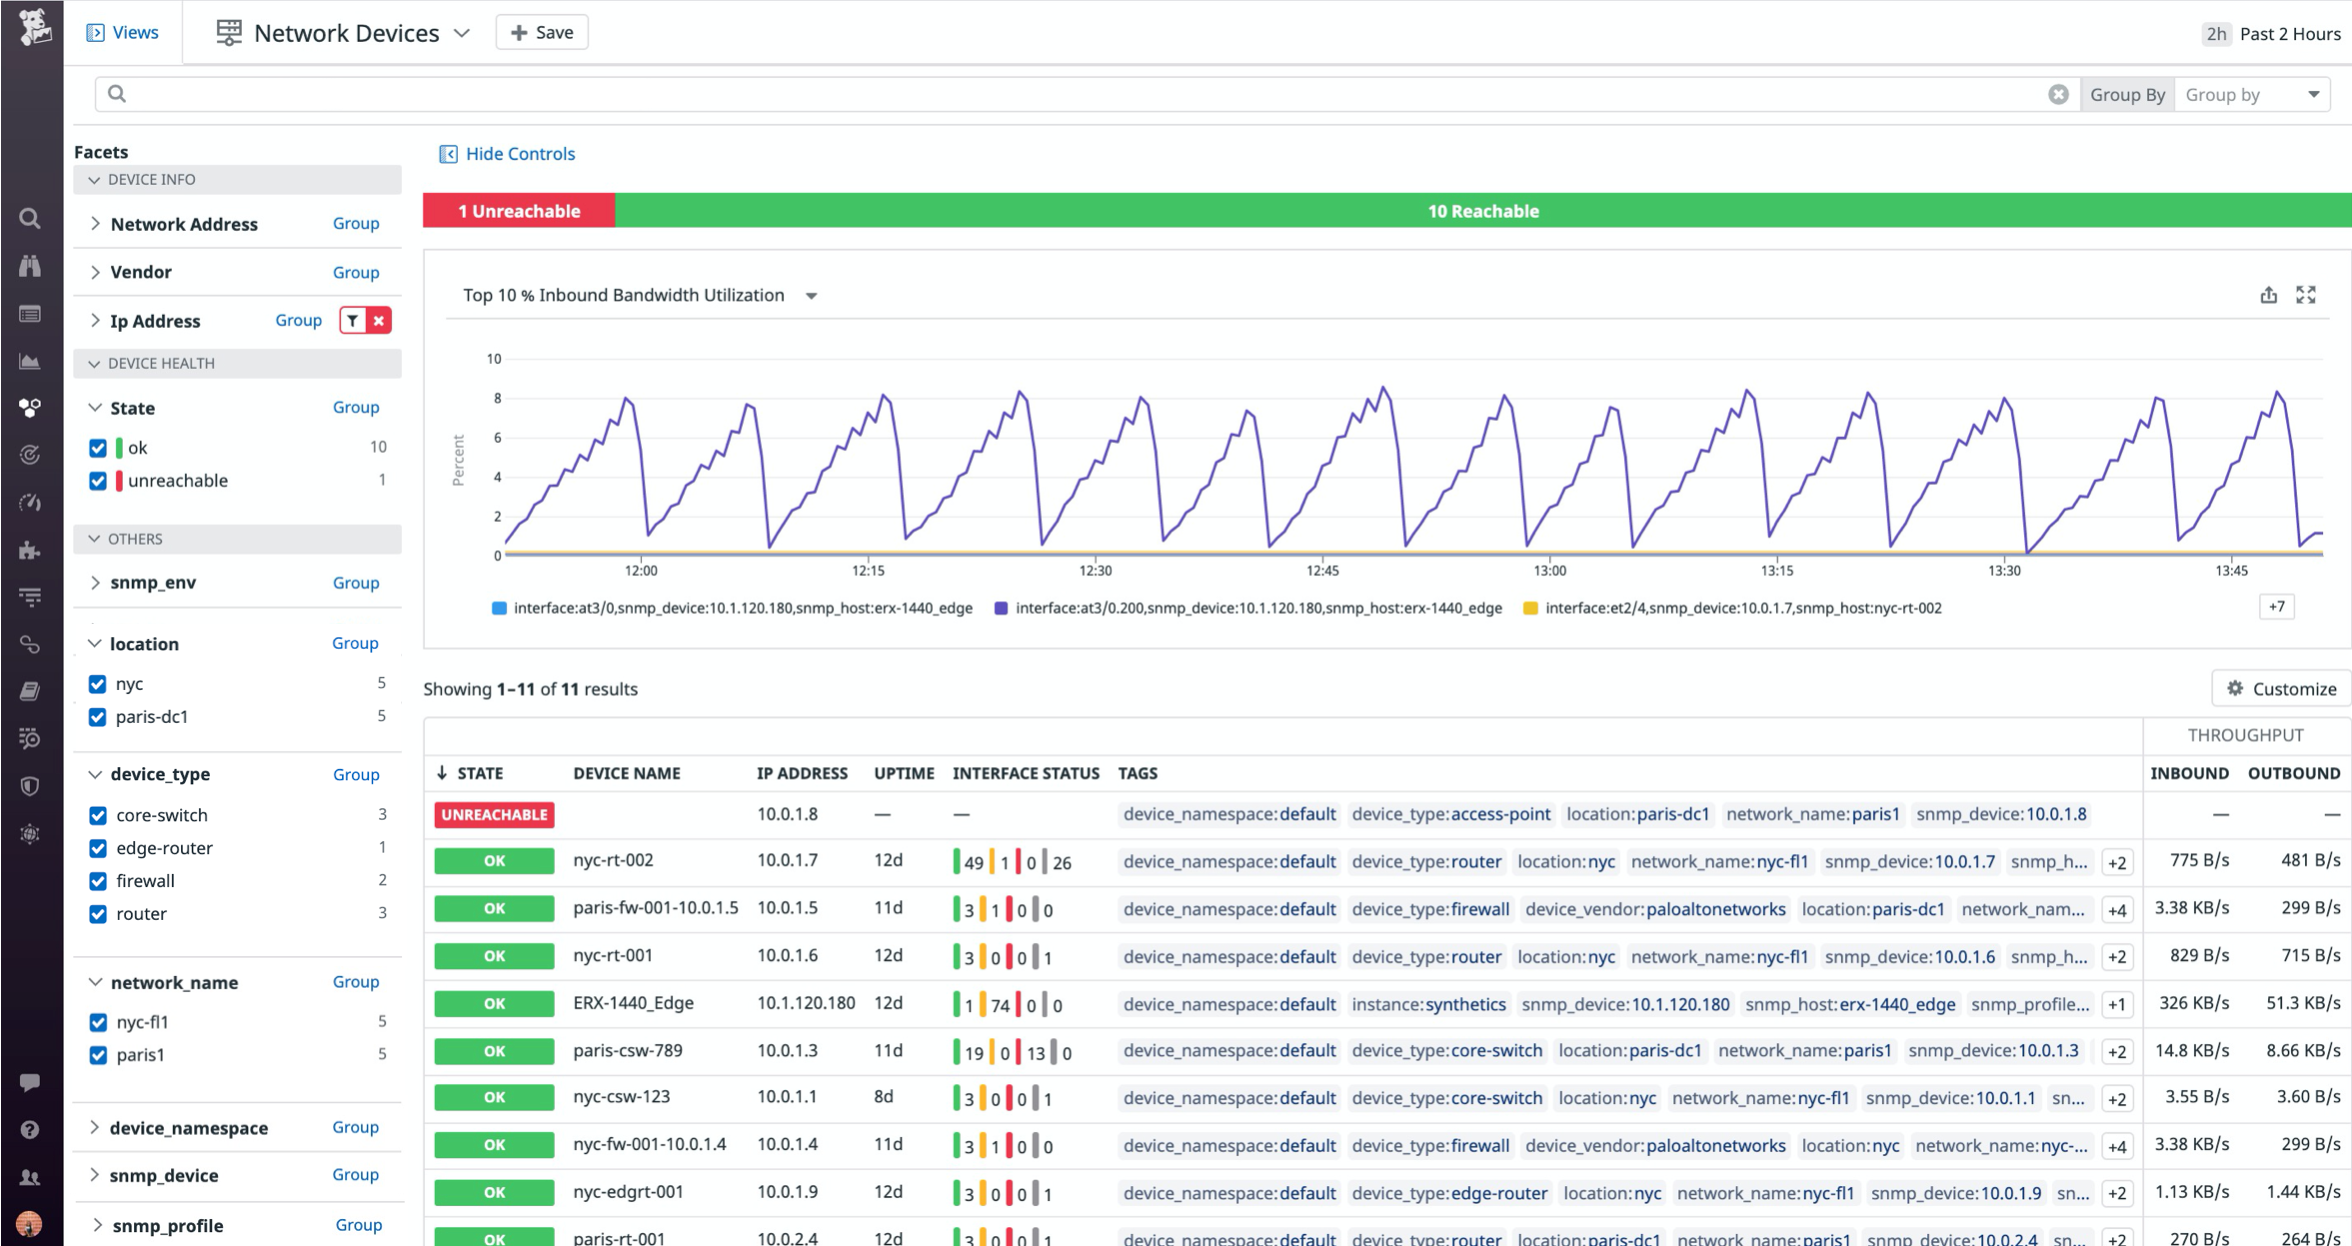Disable the firewall device_type checkbox
Viewport: 2352px width, 1246px height.
(97, 881)
